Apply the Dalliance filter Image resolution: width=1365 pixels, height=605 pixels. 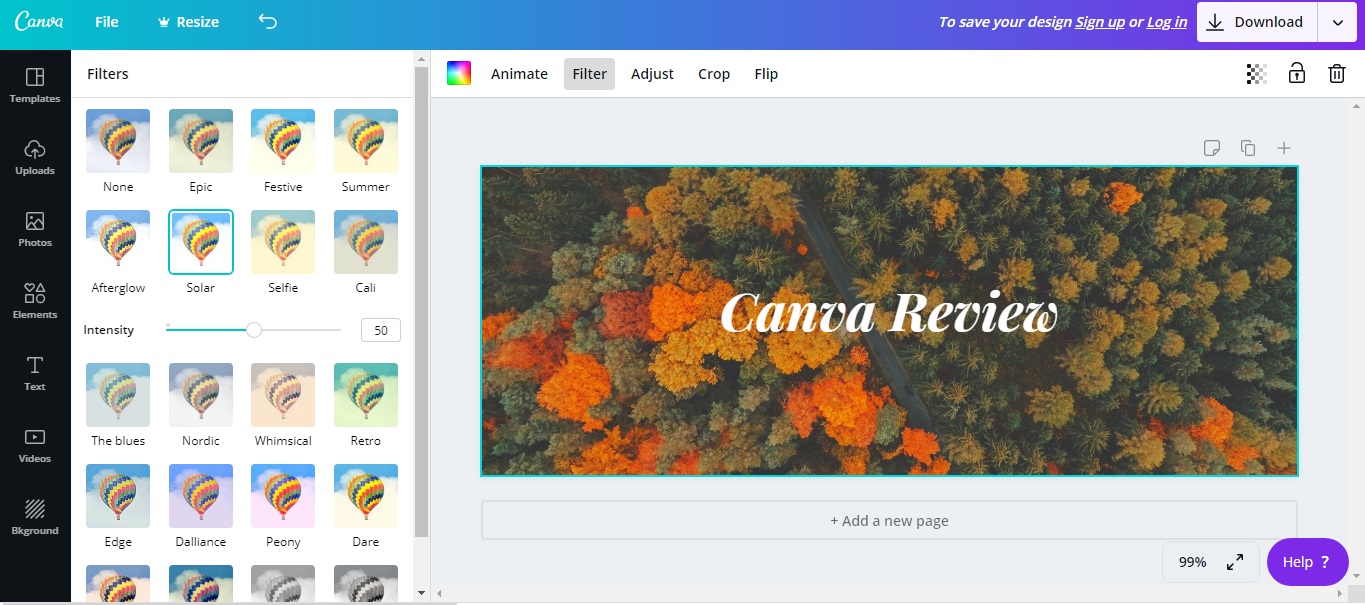pos(201,496)
